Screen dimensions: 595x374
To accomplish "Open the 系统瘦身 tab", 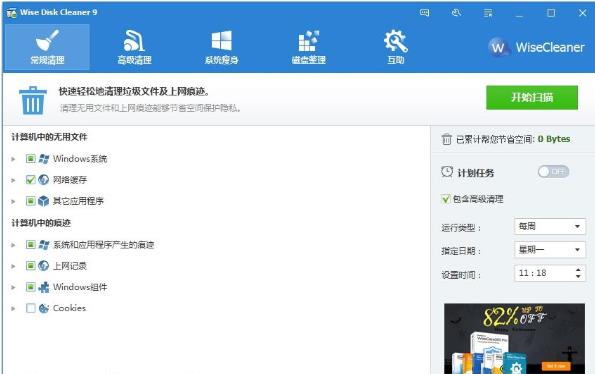I will click(x=222, y=47).
